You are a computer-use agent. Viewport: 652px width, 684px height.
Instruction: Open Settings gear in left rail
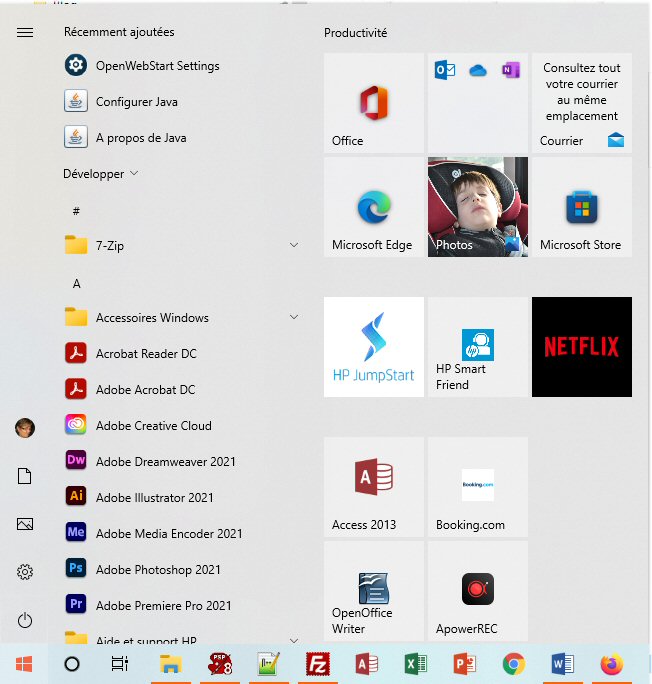(25, 572)
